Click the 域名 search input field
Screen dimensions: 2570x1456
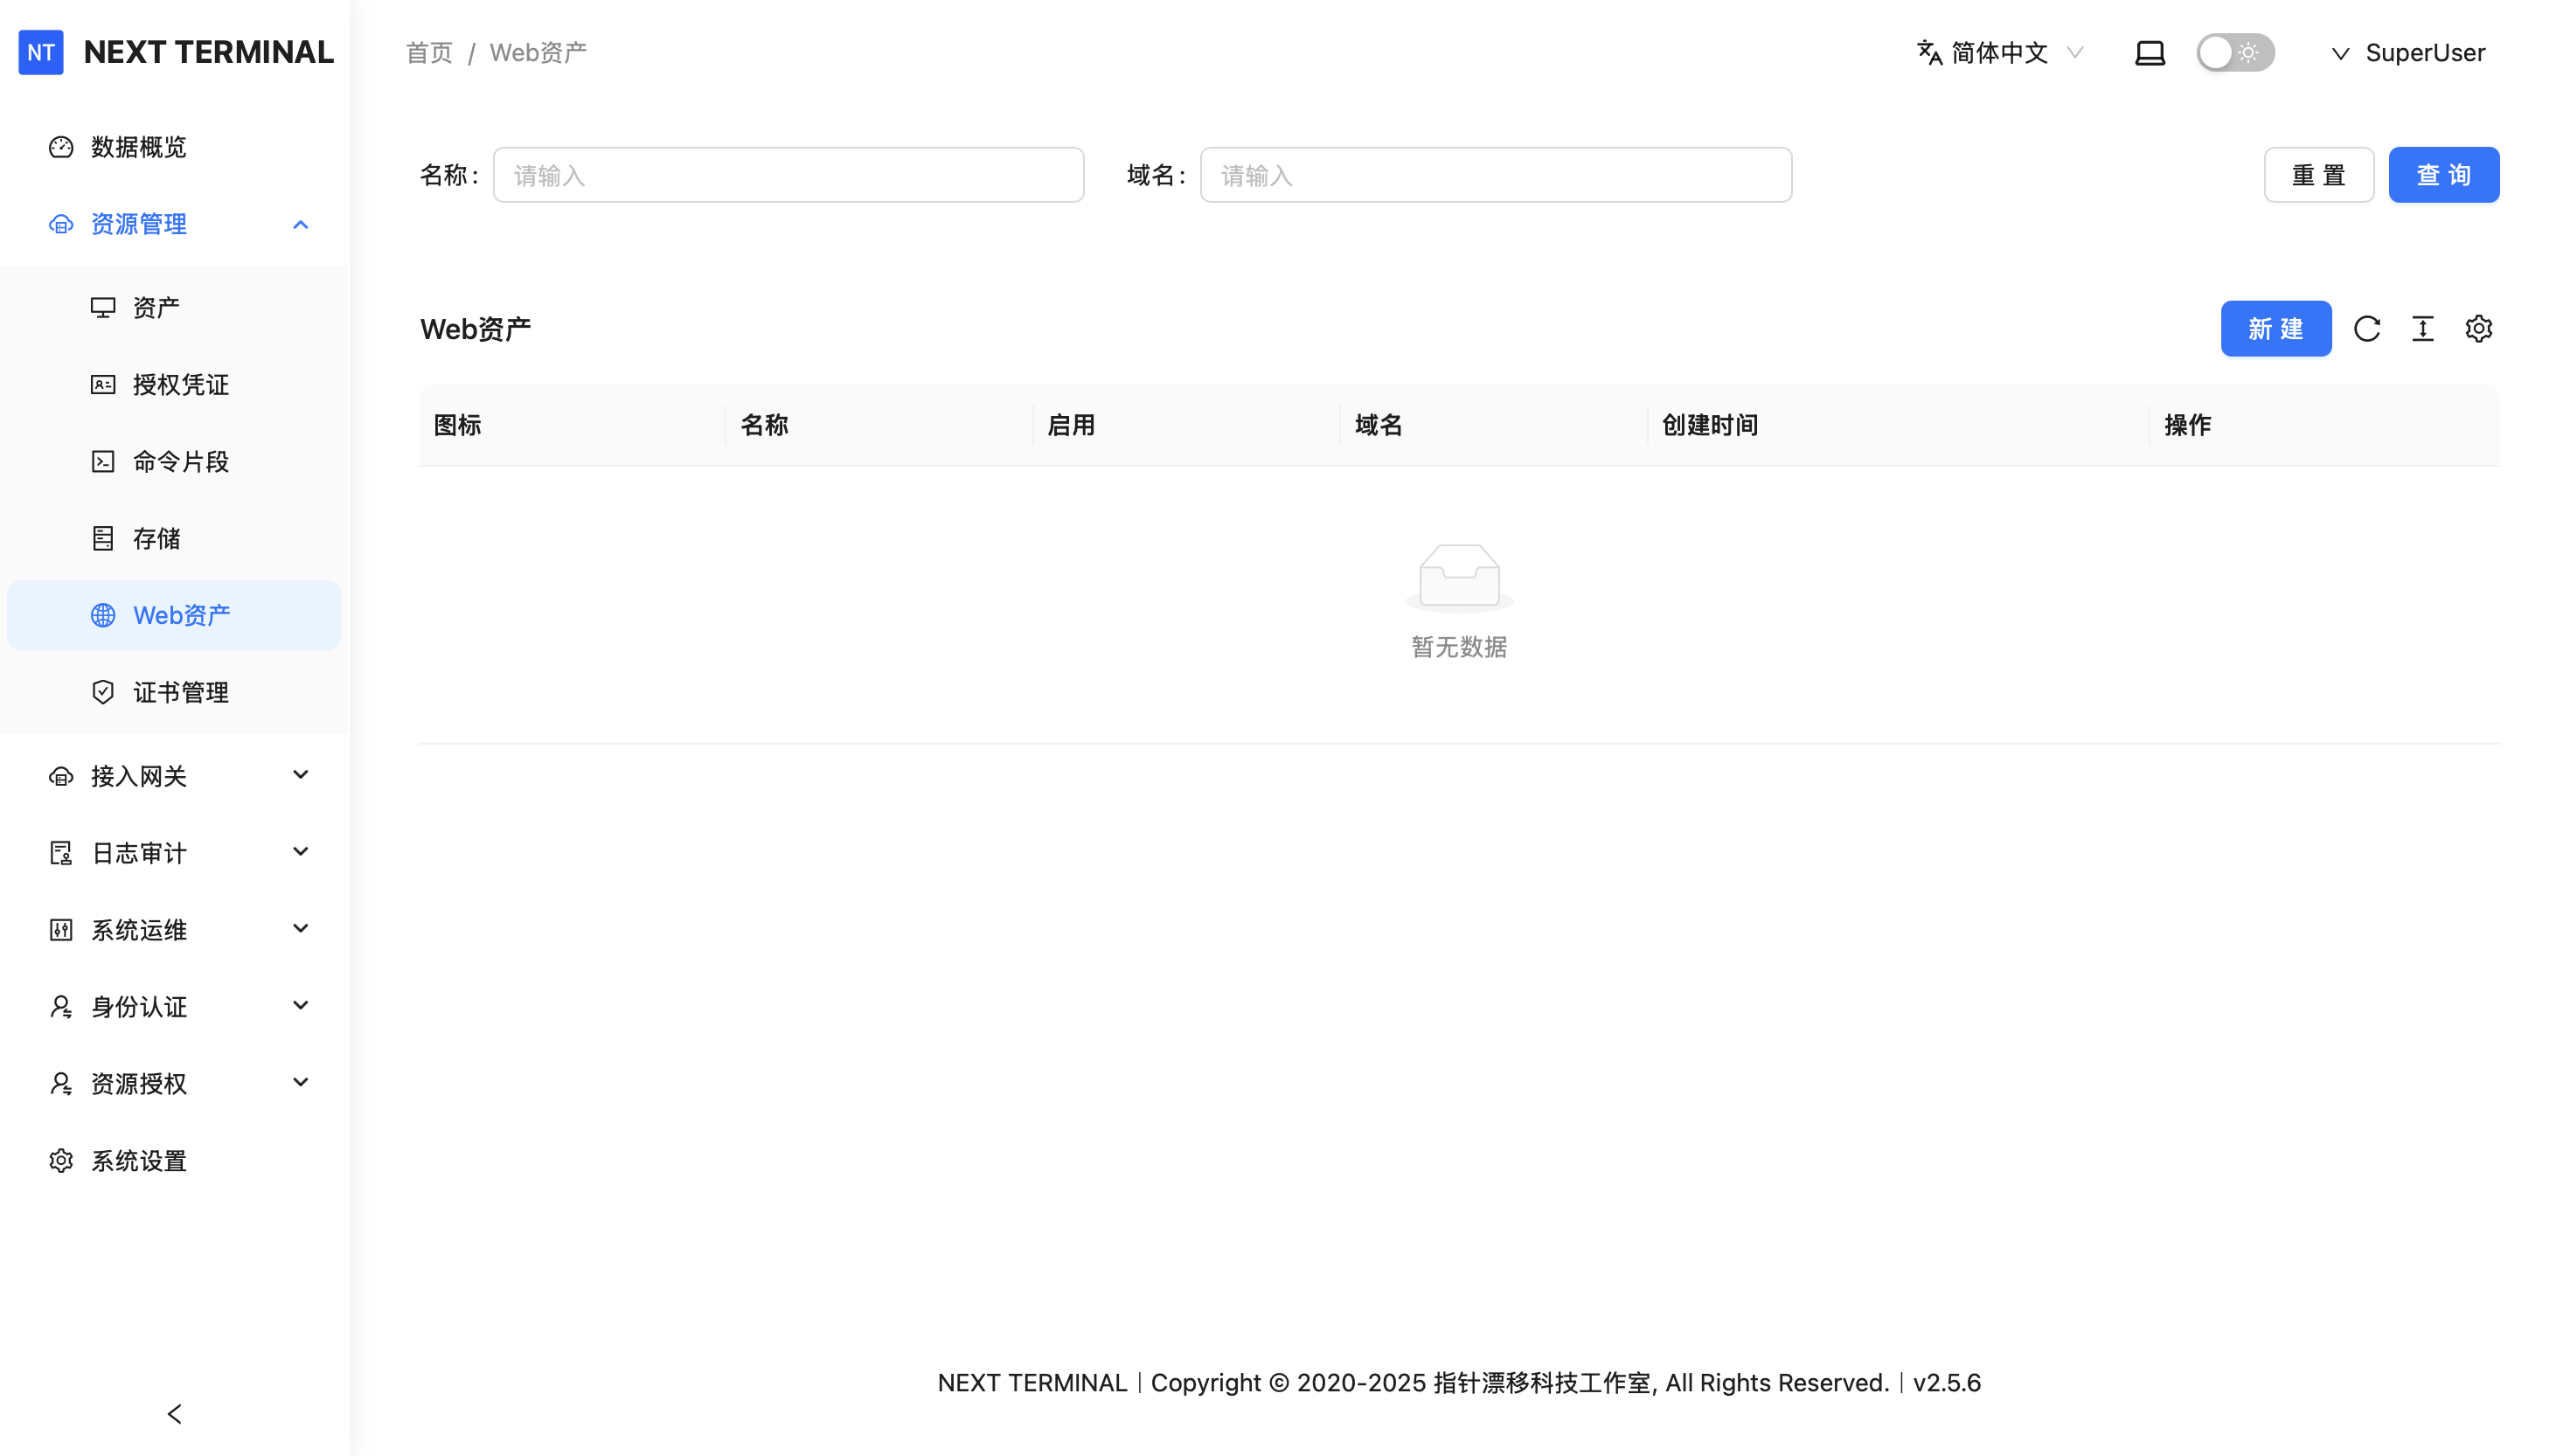[x=1495, y=175]
